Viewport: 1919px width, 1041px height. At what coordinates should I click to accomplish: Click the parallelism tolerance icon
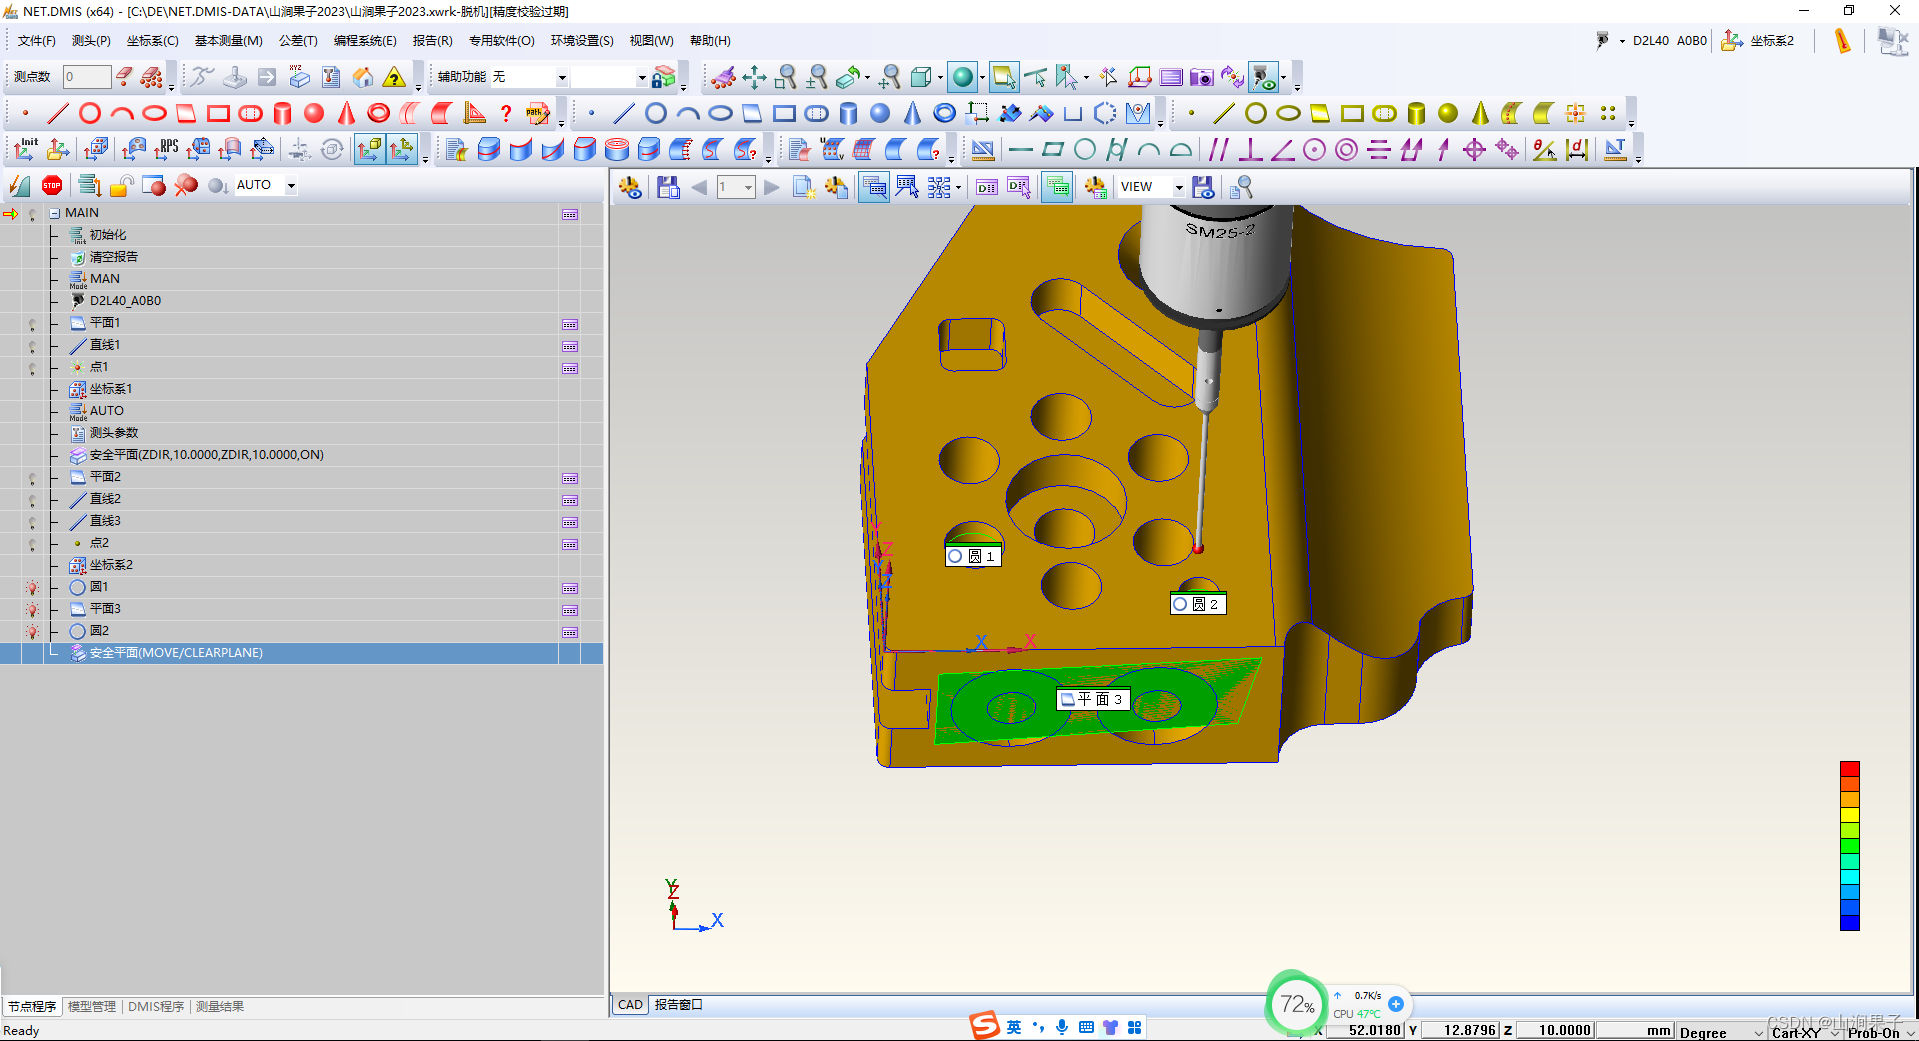(1218, 150)
